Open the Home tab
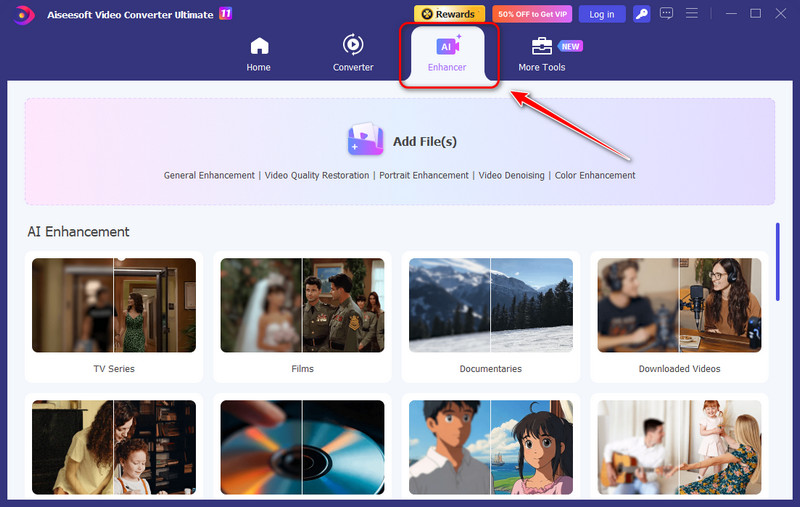 click(259, 54)
